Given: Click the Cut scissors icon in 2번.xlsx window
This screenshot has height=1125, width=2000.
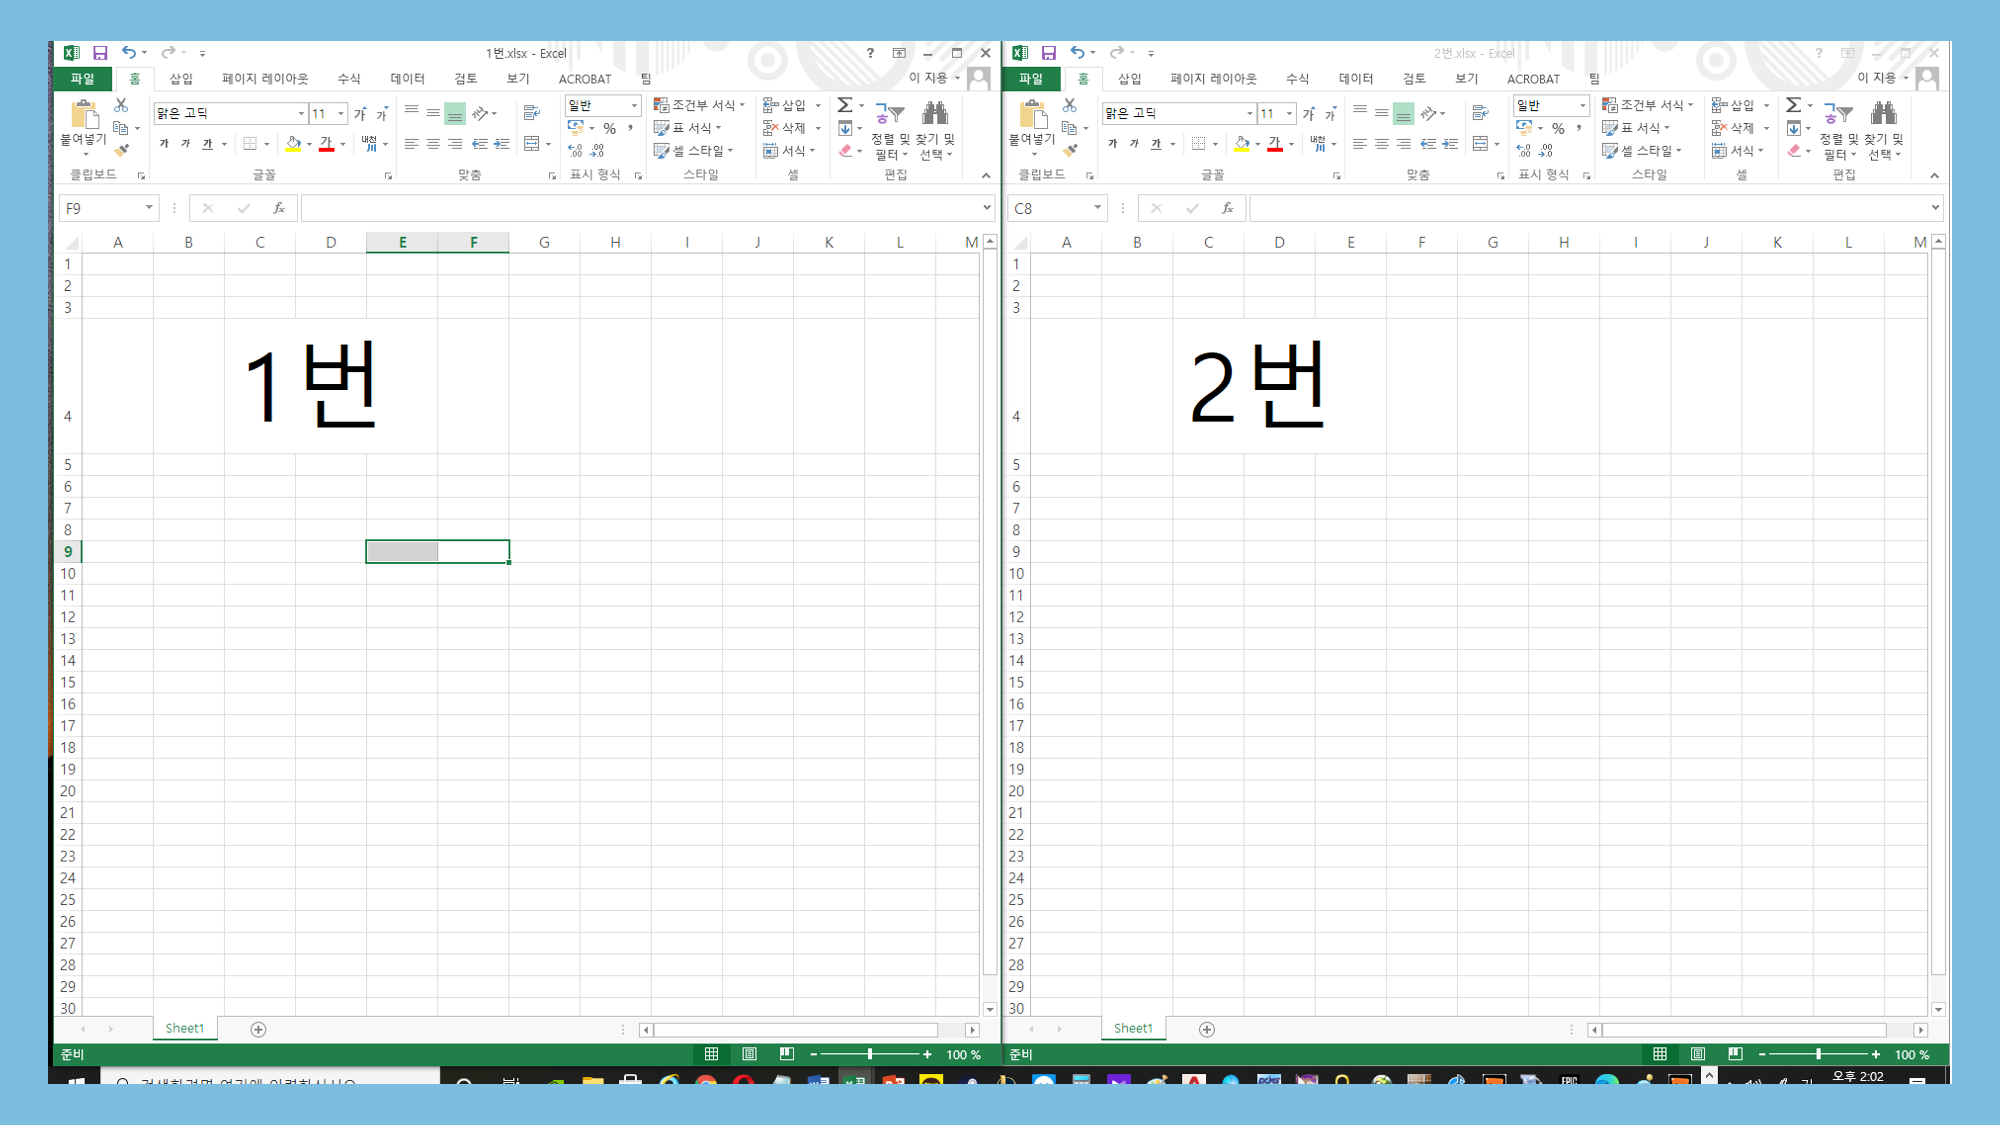Looking at the screenshot, I should (1069, 105).
